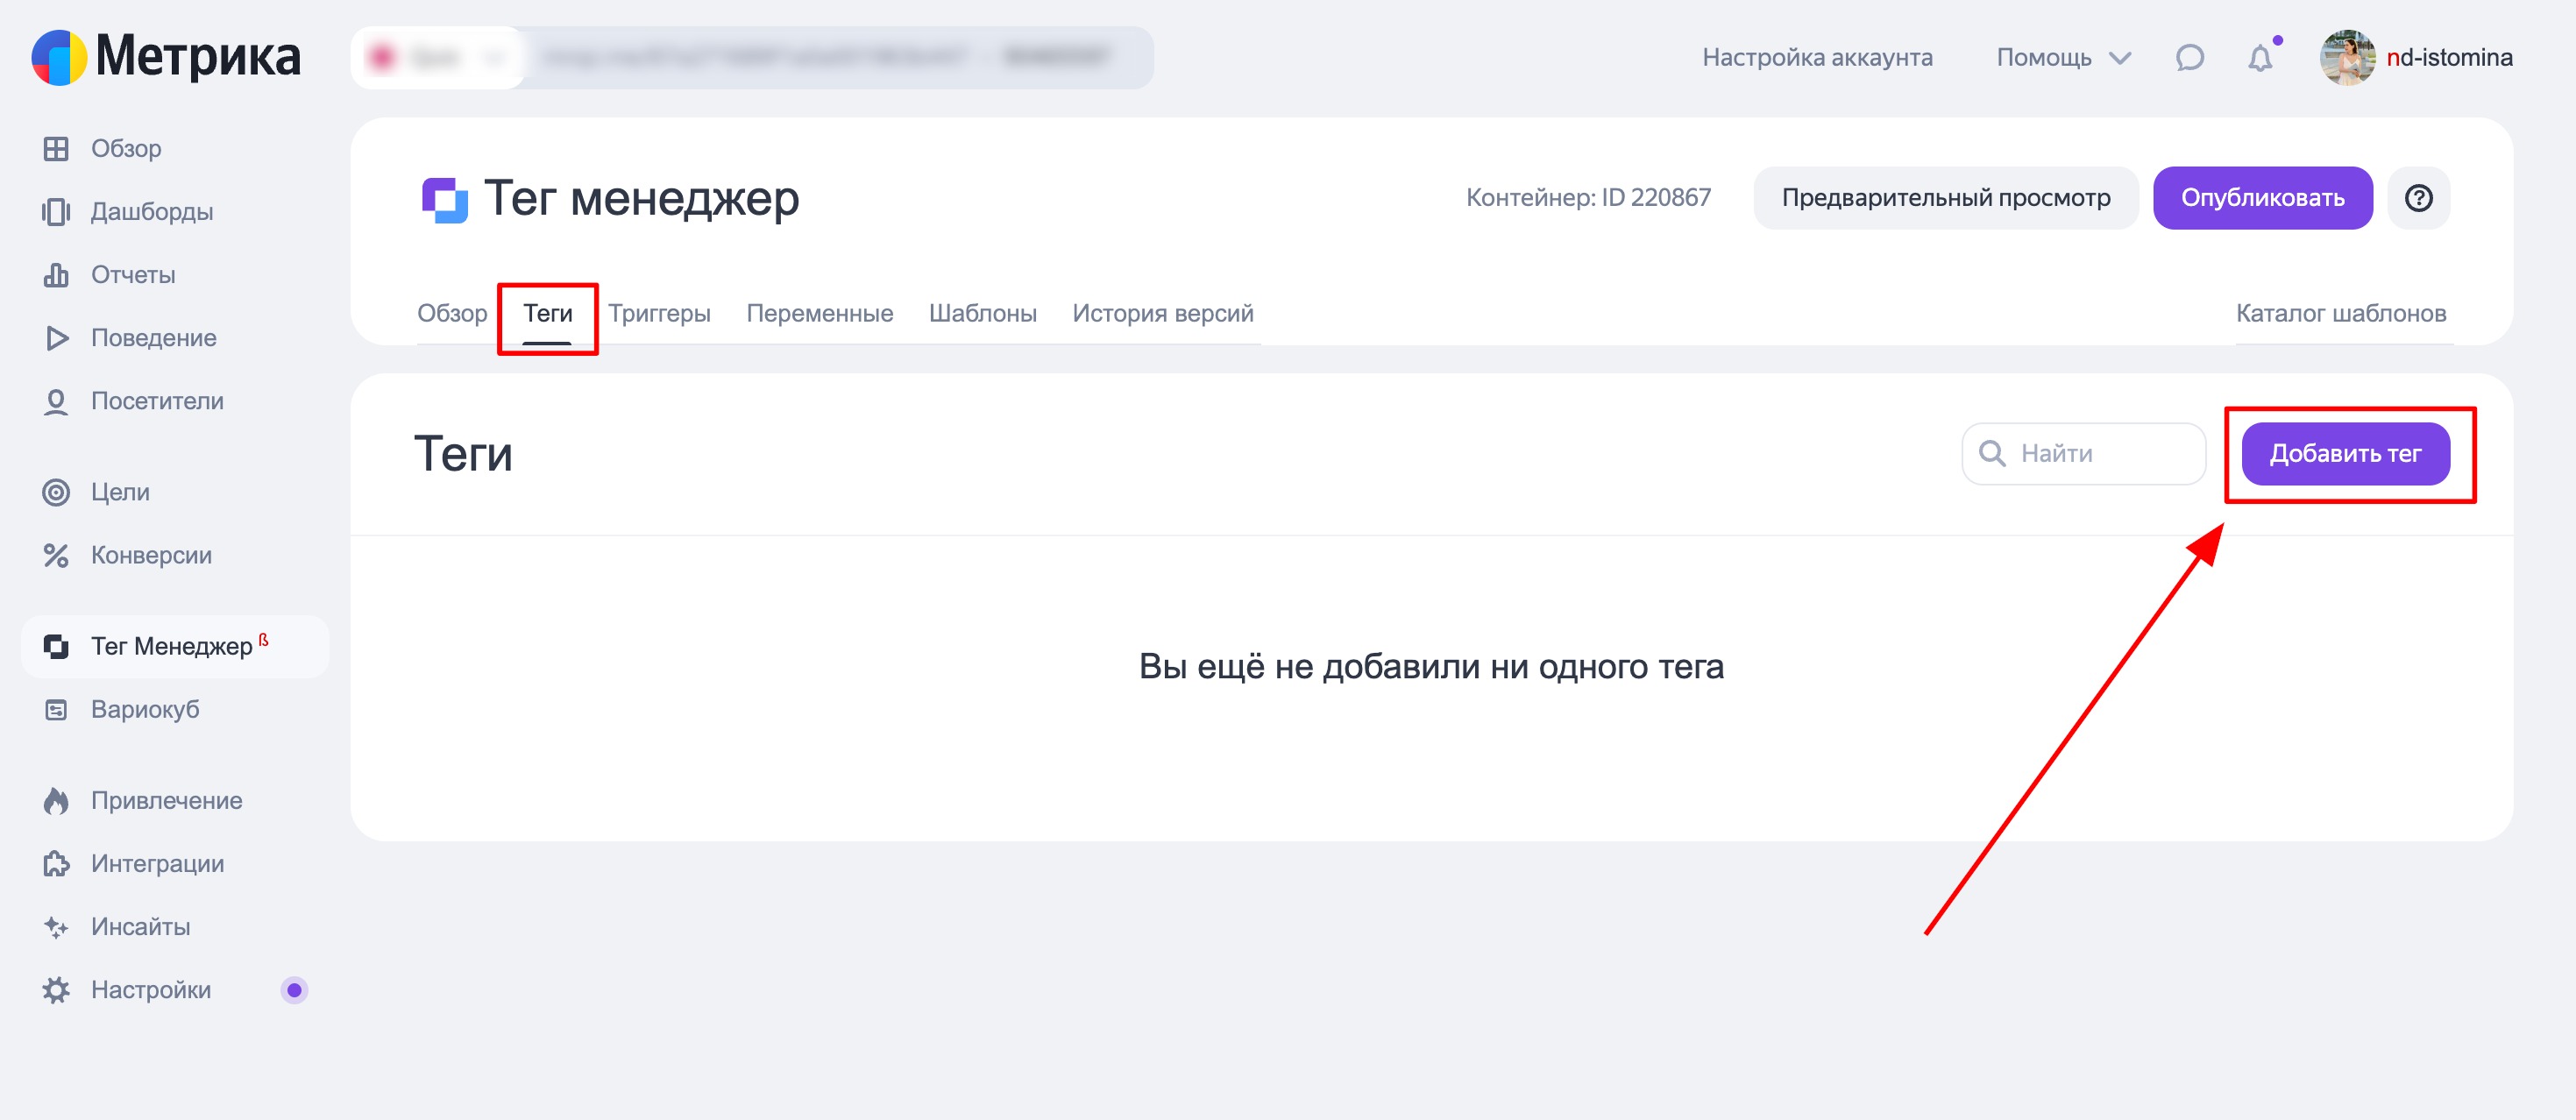Switch to the Обзор tab in Тег менеджер
The height and width of the screenshot is (1120, 2576).
coord(452,313)
